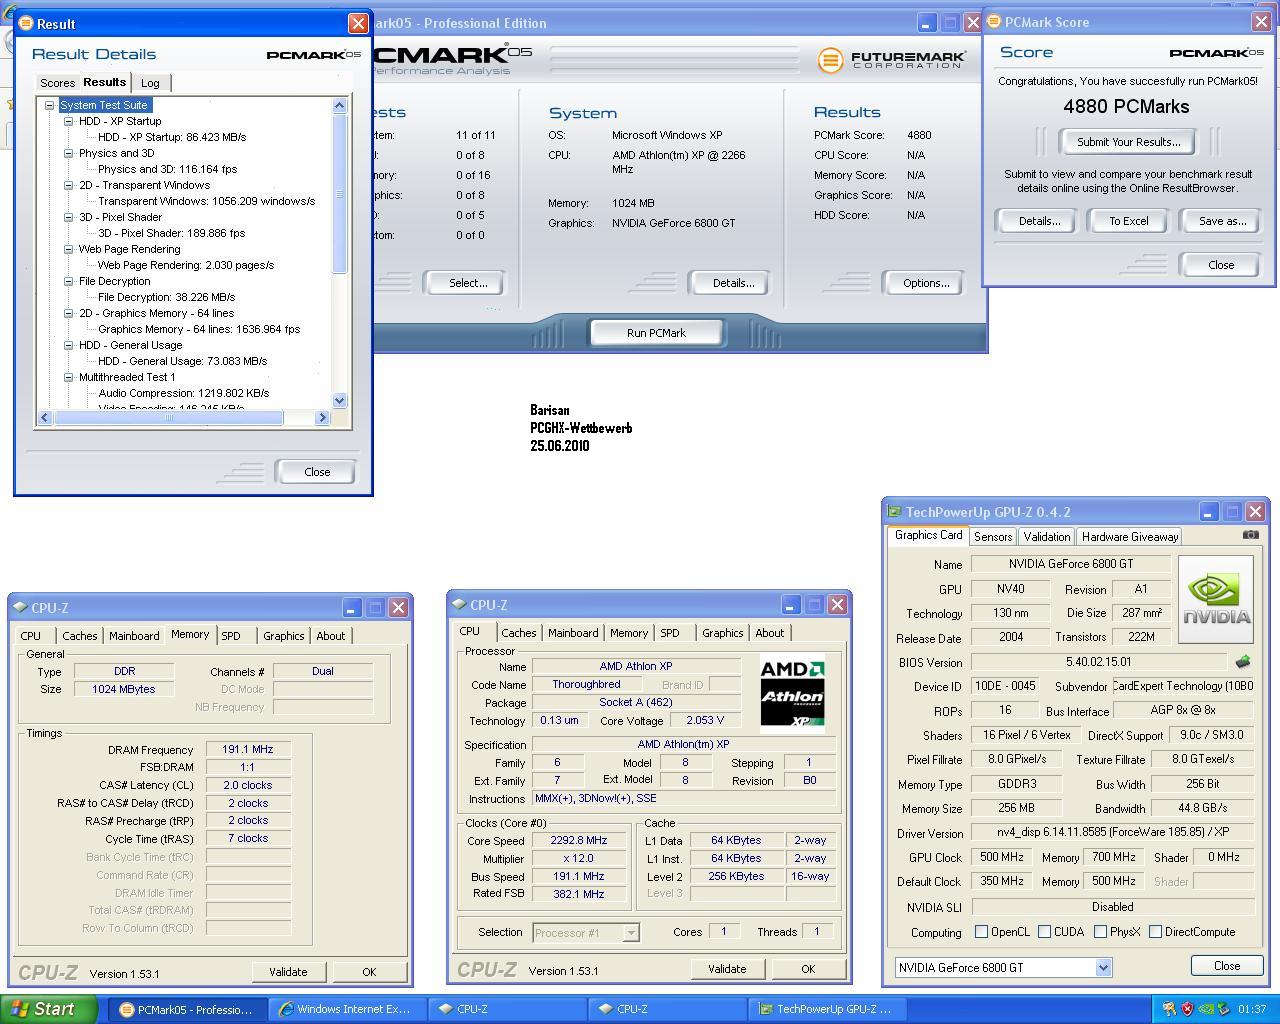This screenshot has height=1024, width=1280.
Task: Toggle the OpenCL checkbox in GPU-Z
Action: point(981,931)
